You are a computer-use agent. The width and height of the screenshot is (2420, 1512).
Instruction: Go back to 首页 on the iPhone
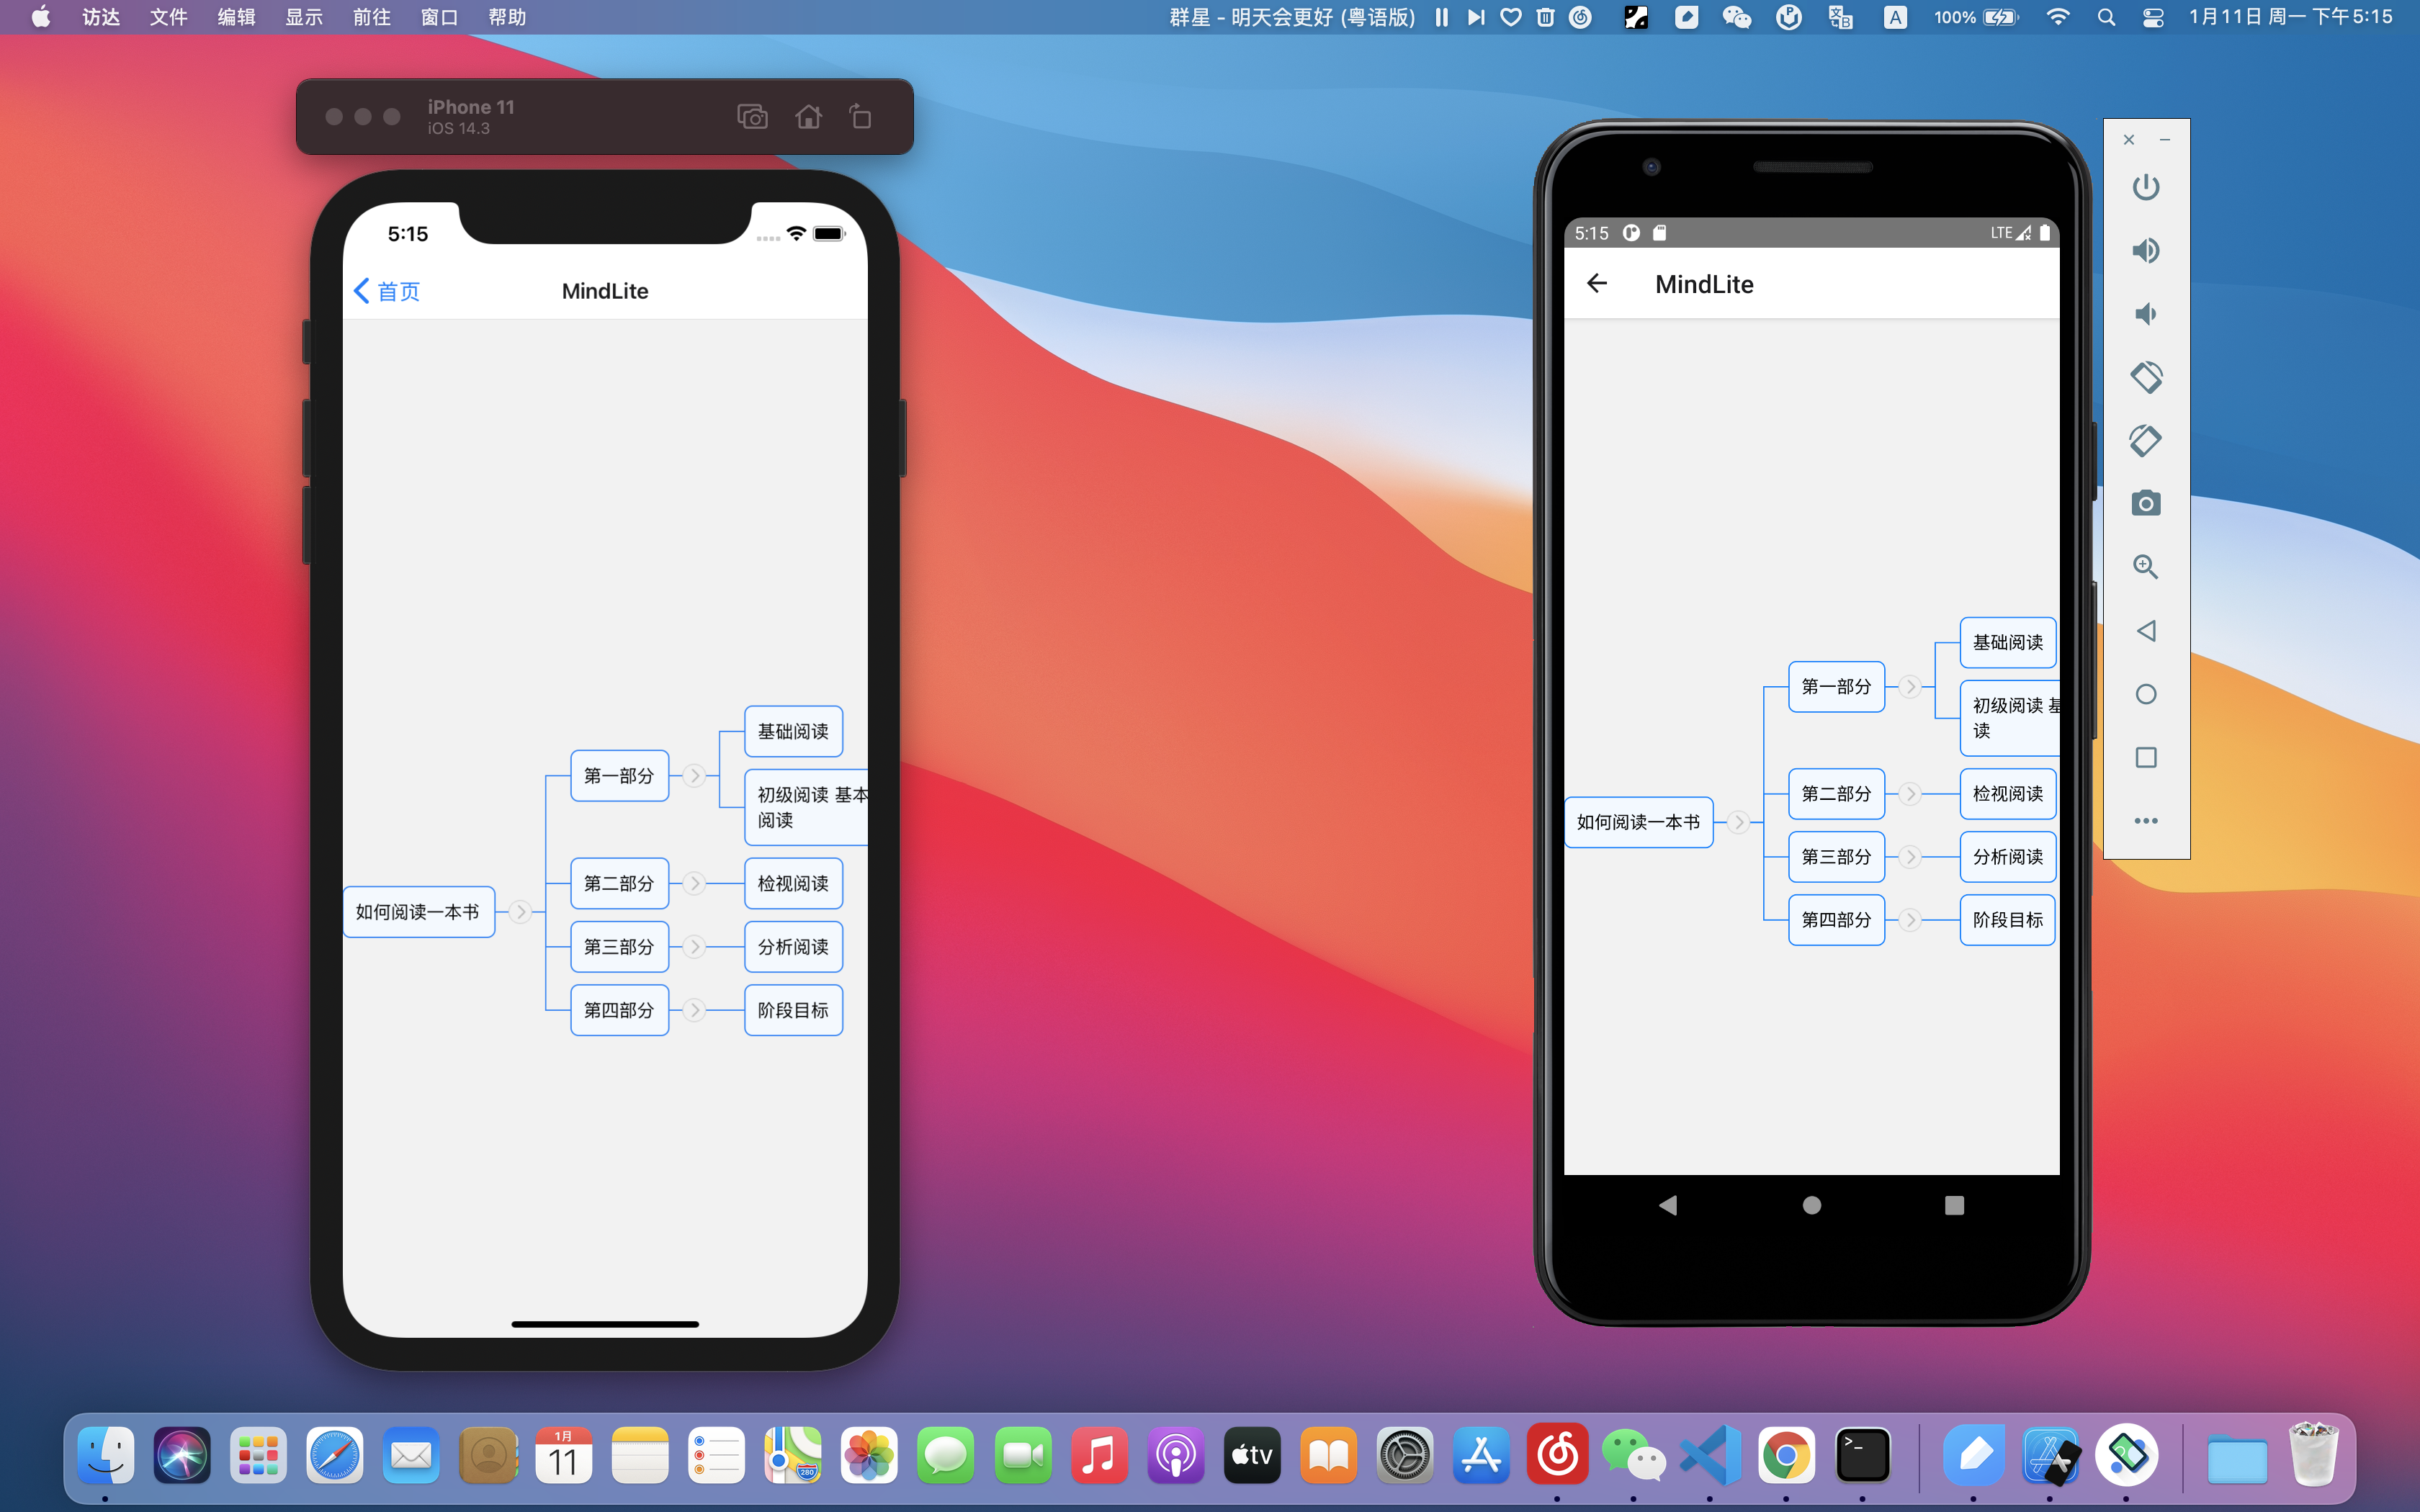[x=387, y=291]
